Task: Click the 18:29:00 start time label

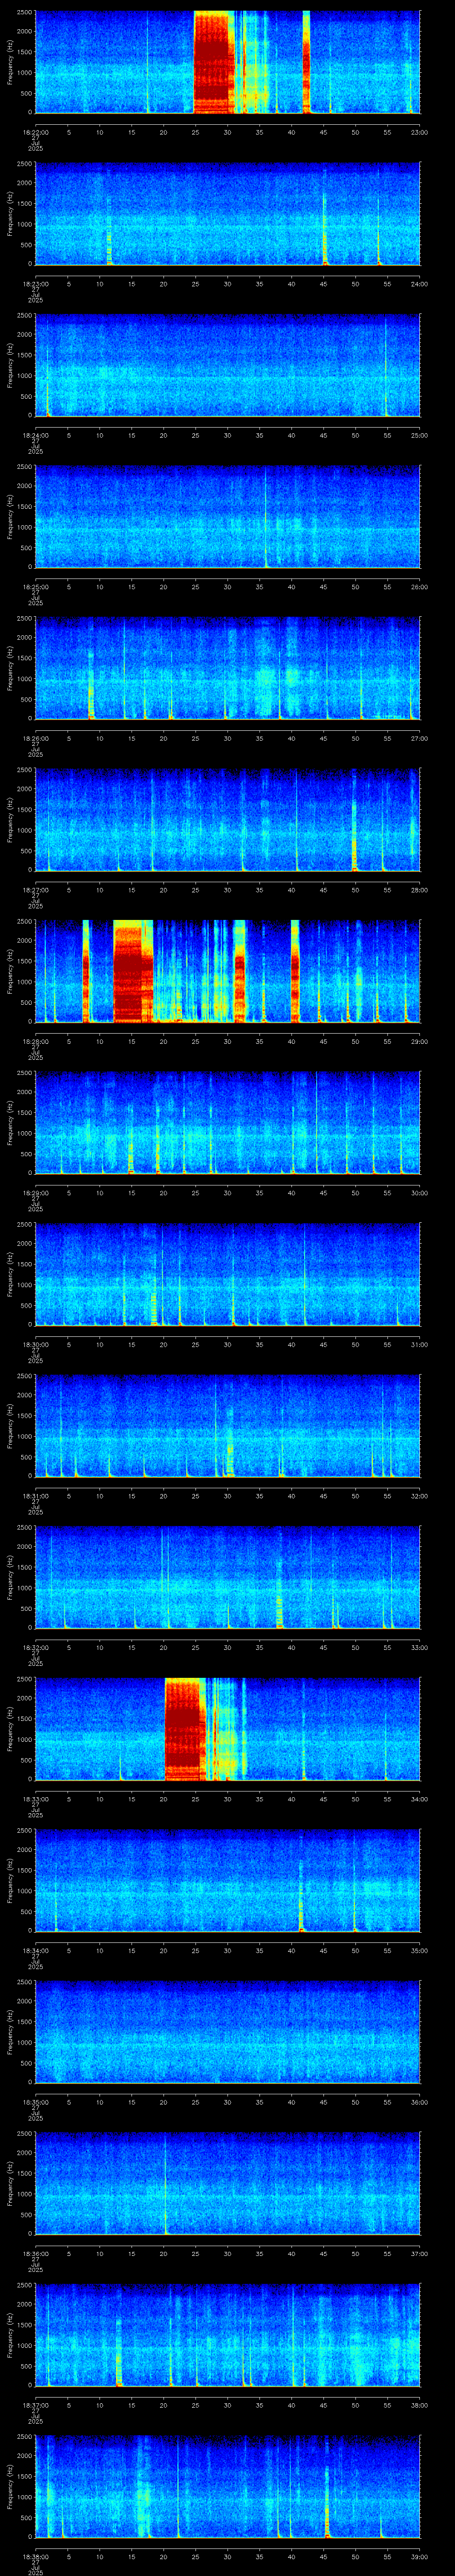Action: [35, 1193]
